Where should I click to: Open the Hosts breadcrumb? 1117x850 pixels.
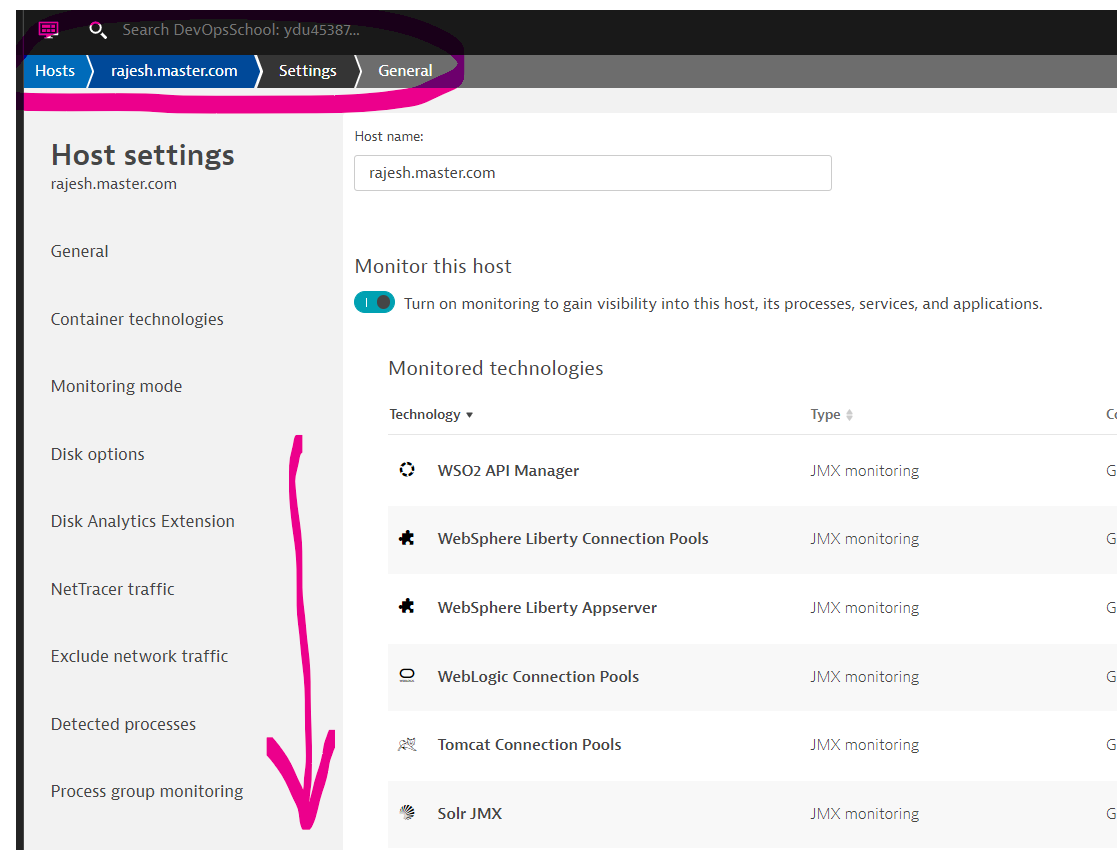point(55,71)
